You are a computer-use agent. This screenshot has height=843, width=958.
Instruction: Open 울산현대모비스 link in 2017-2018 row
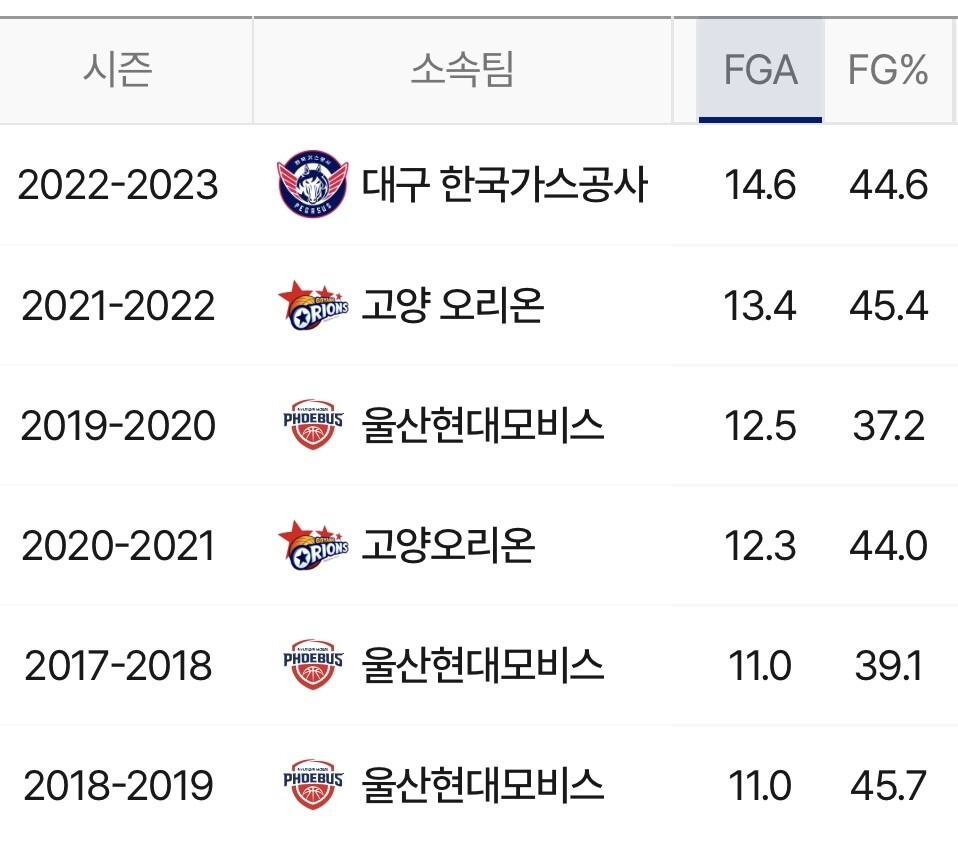click(x=483, y=665)
